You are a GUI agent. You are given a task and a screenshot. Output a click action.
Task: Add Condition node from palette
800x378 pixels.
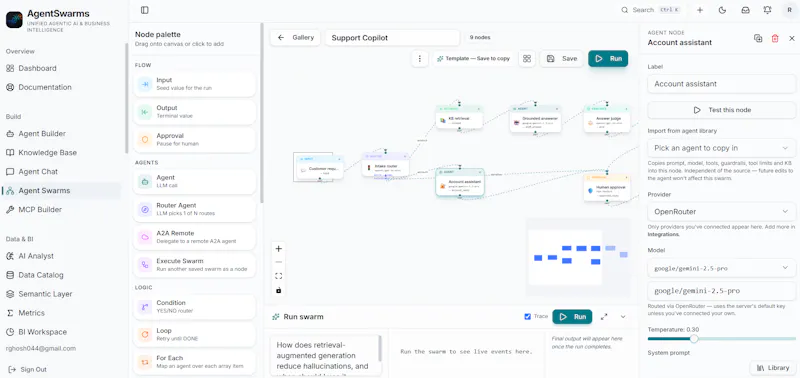coord(194,307)
